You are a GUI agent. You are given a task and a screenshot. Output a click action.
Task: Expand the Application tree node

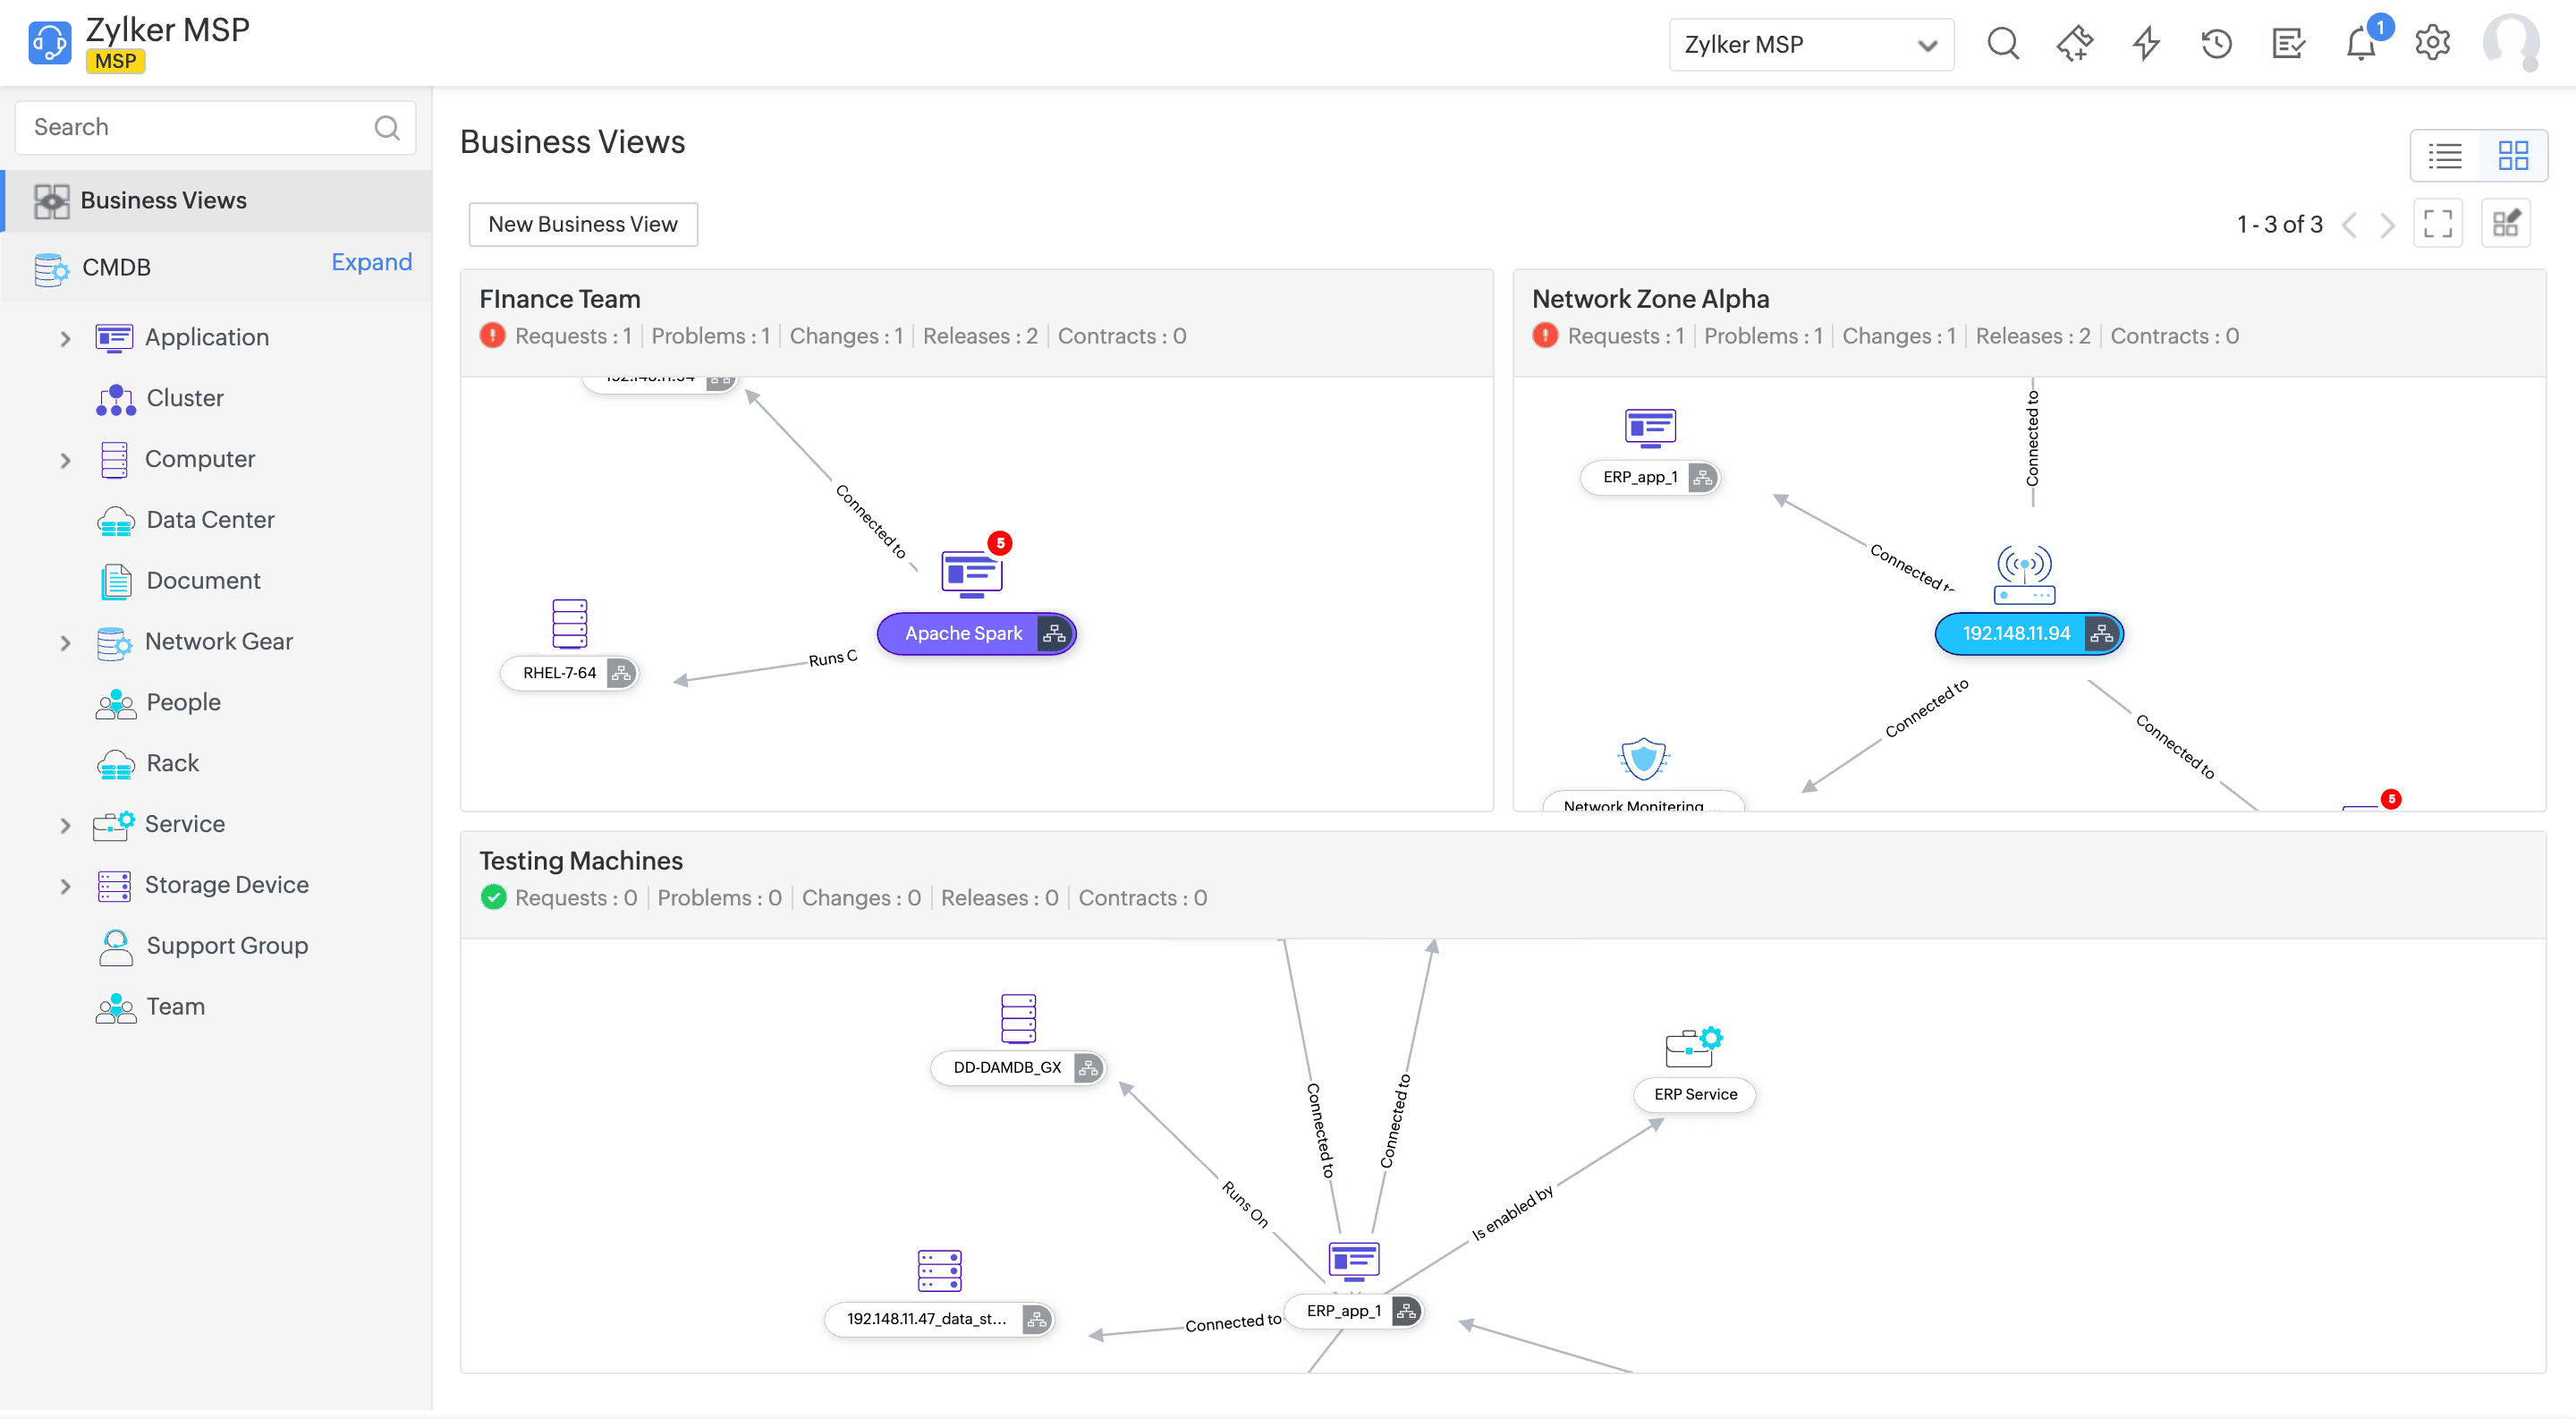(66, 339)
